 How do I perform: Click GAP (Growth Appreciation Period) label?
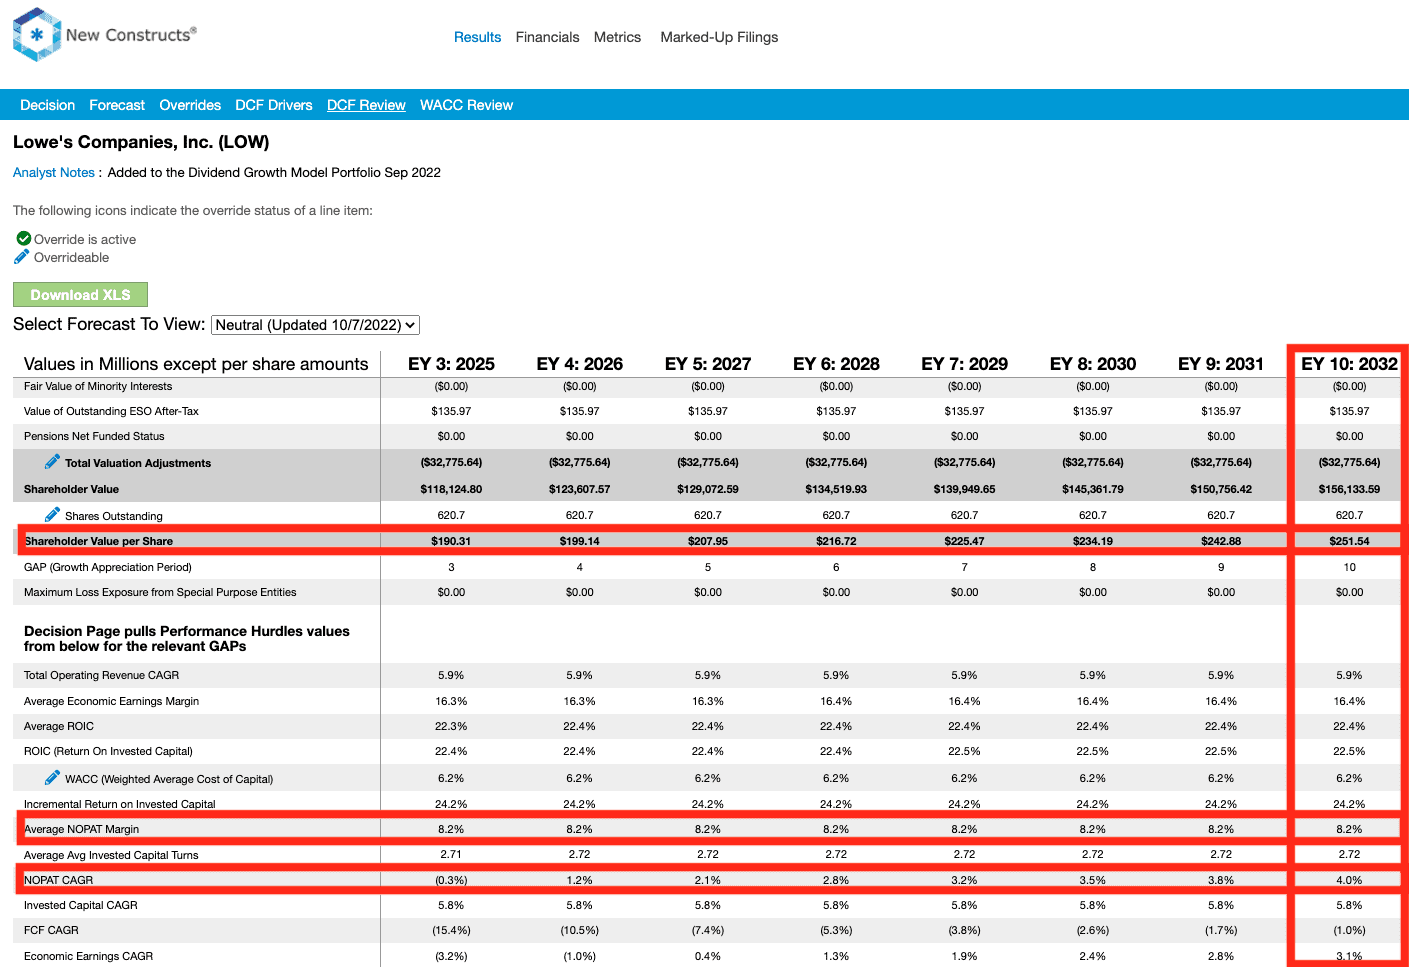(108, 567)
